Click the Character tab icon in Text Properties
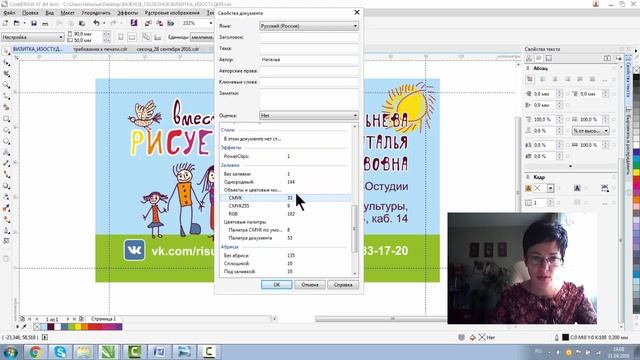 529,58
